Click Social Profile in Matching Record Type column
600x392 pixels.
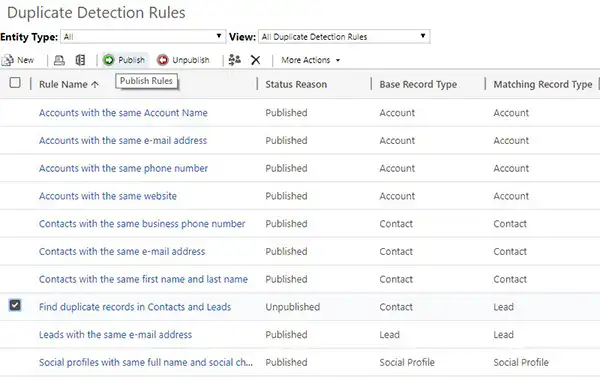pyautogui.click(x=521, y=363)
